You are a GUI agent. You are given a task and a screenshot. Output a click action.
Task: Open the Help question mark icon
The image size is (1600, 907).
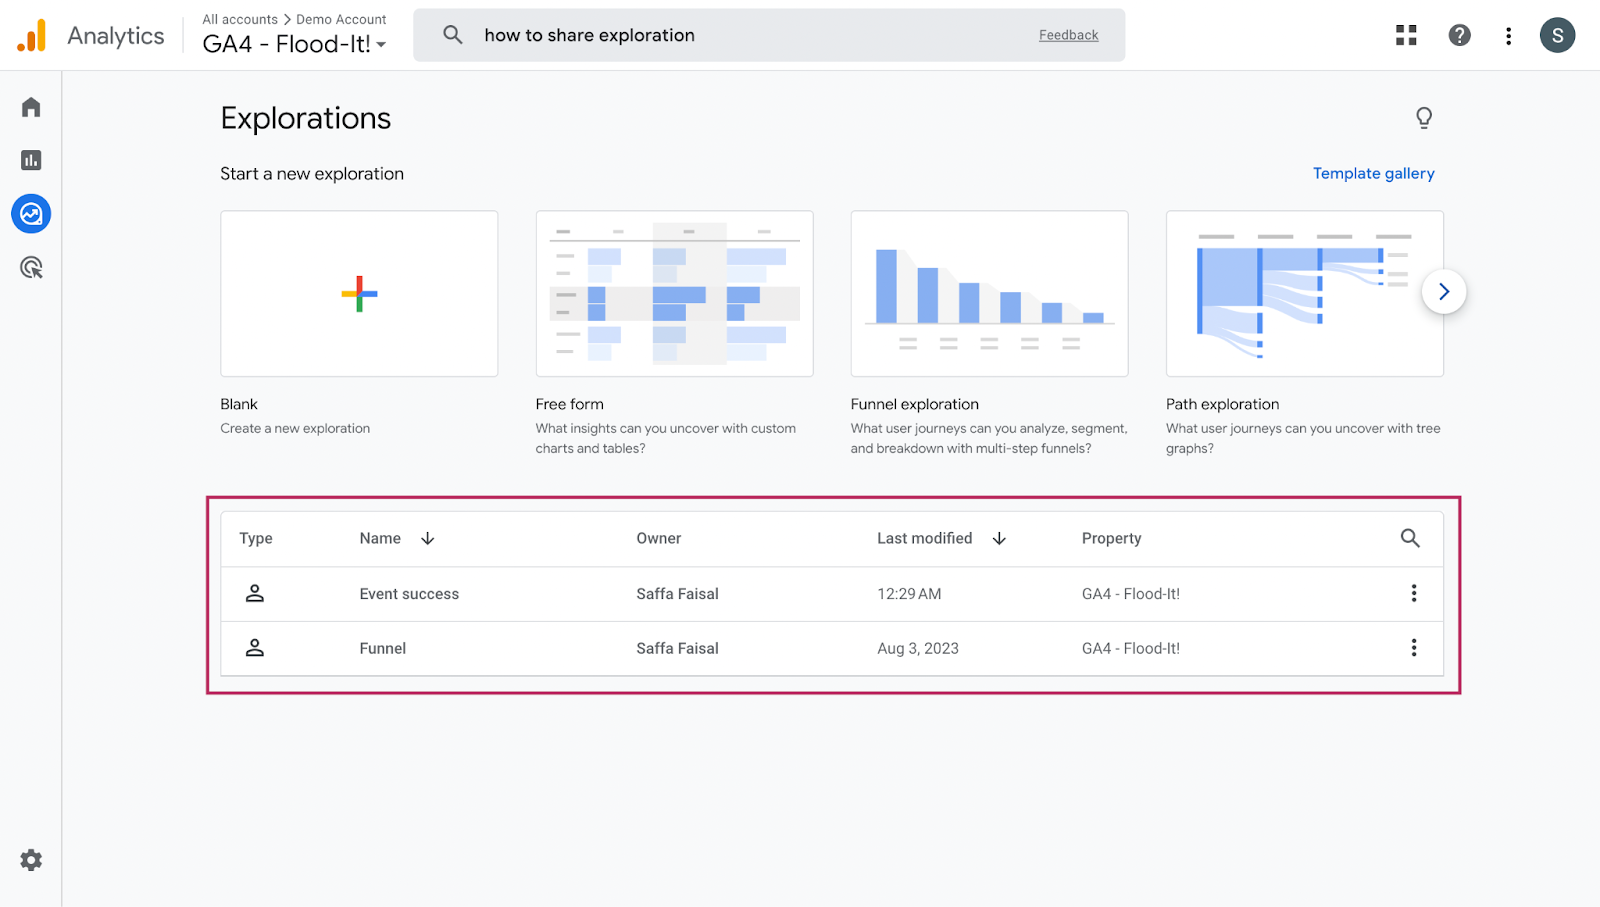point(1459,35)
